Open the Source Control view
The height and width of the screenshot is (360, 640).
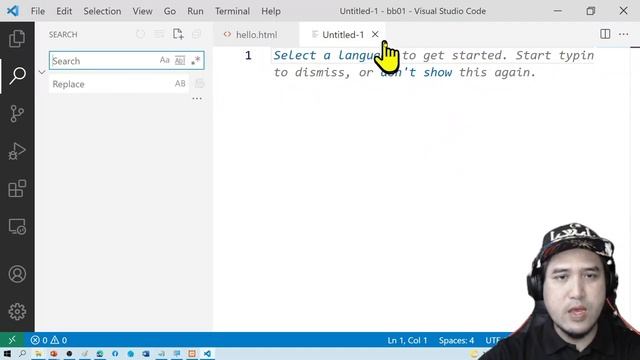click(17, 113)
